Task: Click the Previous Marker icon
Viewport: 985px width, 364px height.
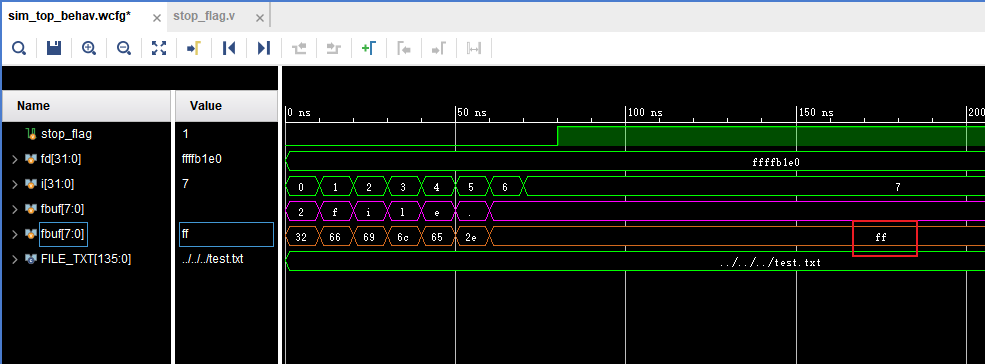Action: point(404,48)
